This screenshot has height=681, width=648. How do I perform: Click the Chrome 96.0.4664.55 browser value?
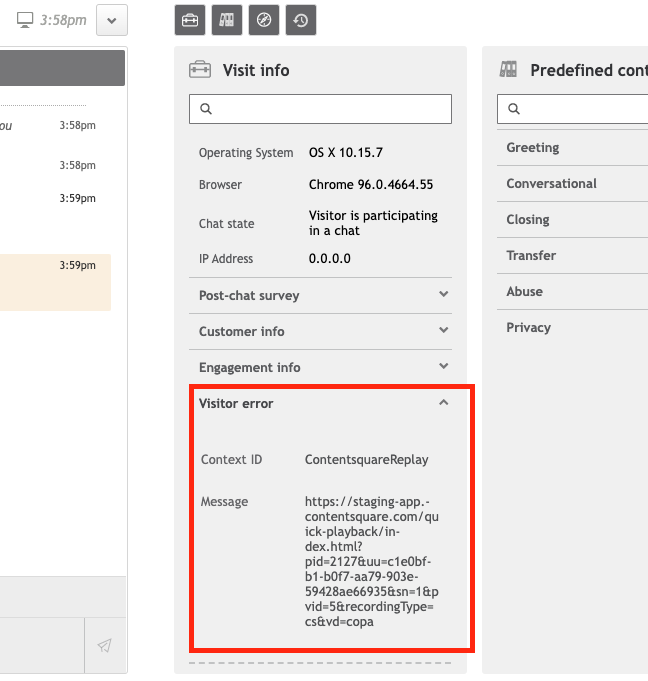[x=371, y=185]
